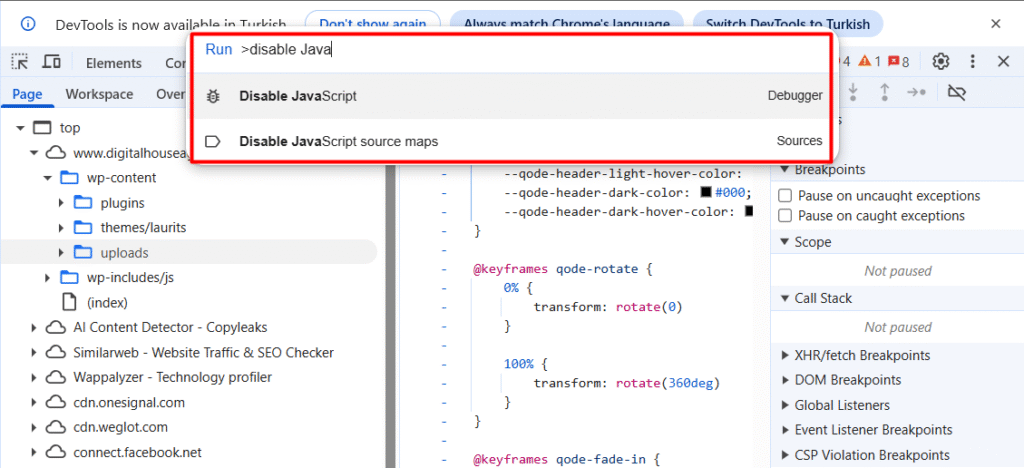The width and height of the screenshot is (1024, 468).
Task: Click the deactivate breakpoints icon
Action: click(957, 93)
